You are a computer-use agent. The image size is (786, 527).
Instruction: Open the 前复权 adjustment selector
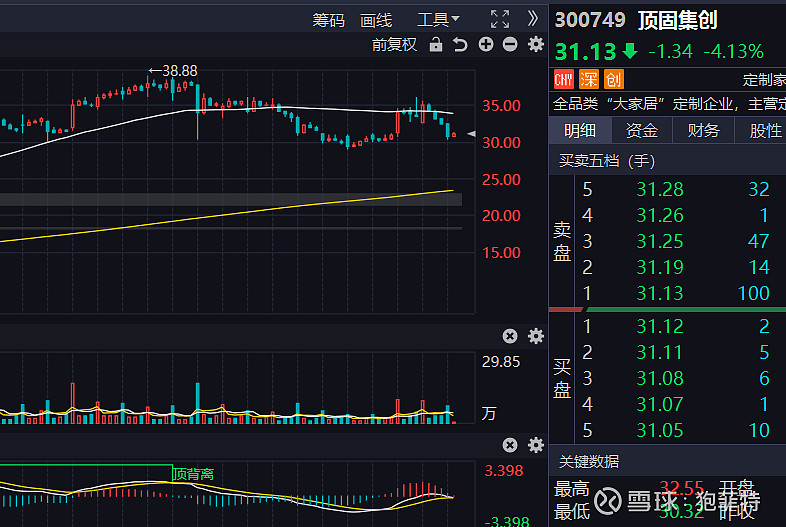(394, 44)
